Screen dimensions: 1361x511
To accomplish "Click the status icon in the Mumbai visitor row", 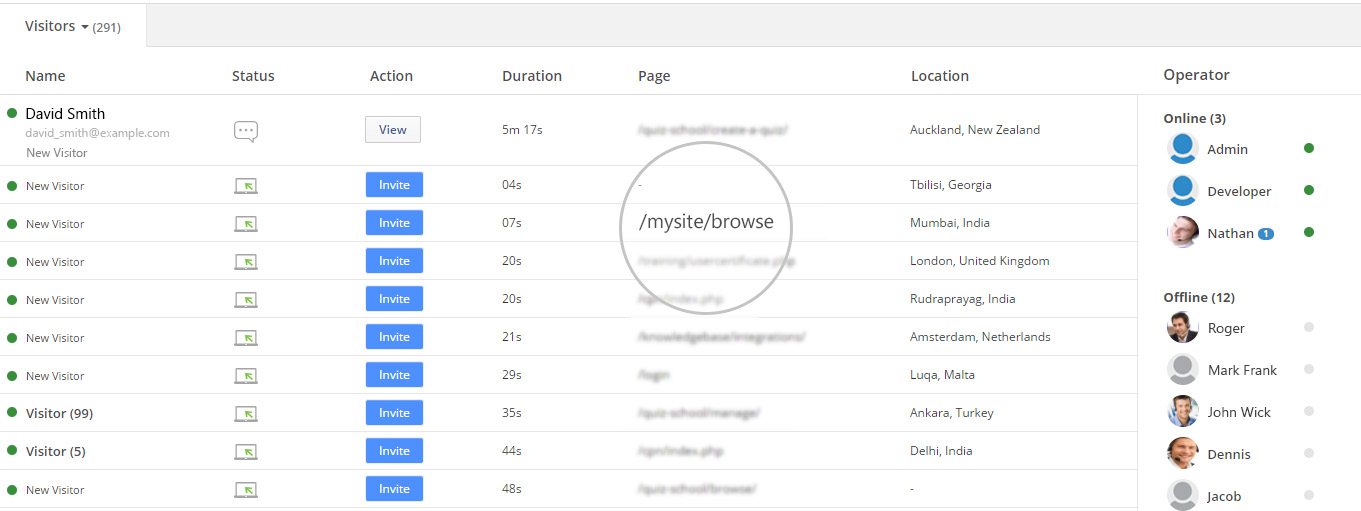I will click(246, 223).
